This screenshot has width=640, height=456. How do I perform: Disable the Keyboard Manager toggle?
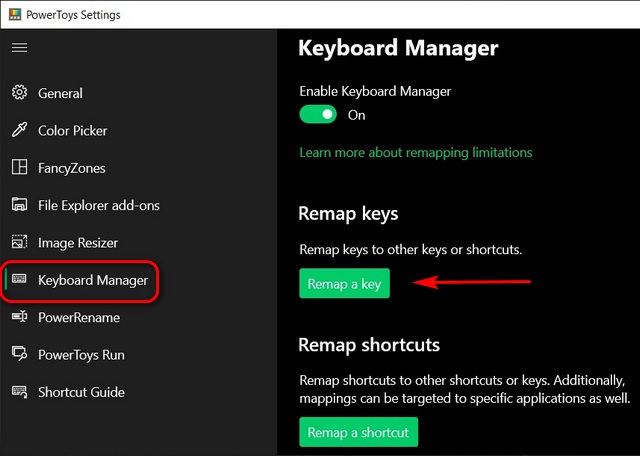319,115
